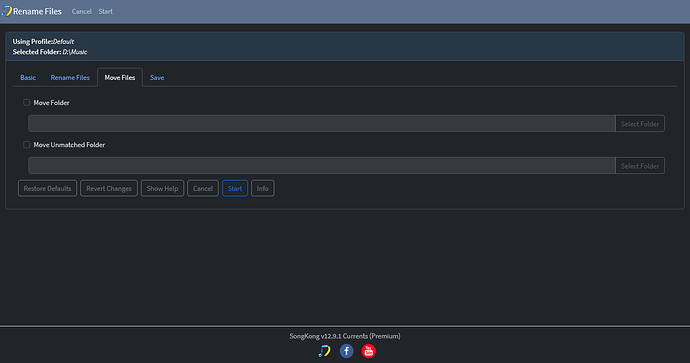Click the Move Unmatched Folder path field
The image size is (690, 363).
pos(322,166)
